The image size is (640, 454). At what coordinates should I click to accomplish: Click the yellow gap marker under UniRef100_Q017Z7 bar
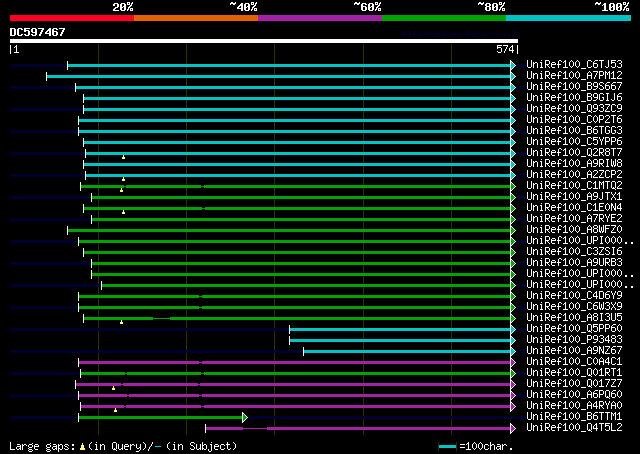[x=113, y=388]
